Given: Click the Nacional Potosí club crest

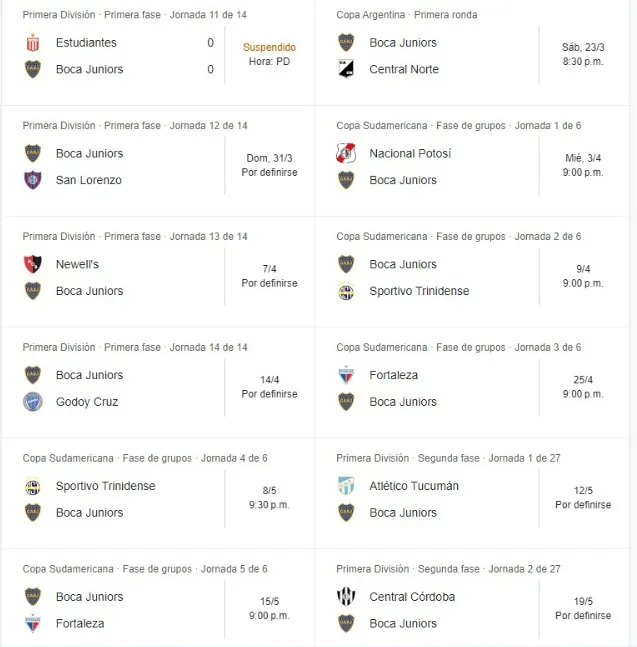Looking at the screenshot, I should (346, 154).
